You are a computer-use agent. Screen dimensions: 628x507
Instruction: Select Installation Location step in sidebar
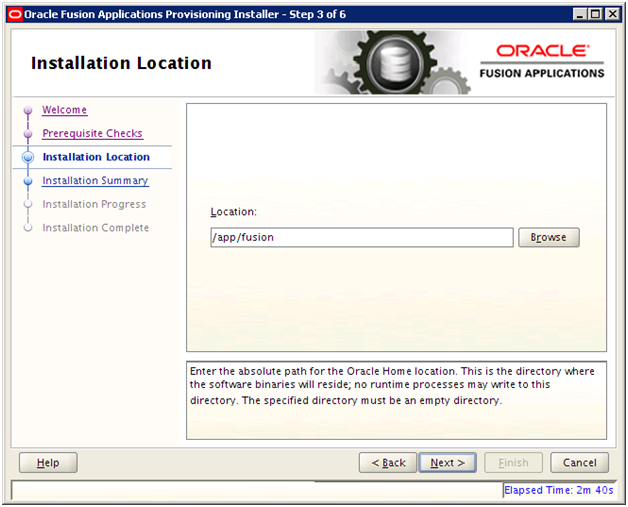96,157
